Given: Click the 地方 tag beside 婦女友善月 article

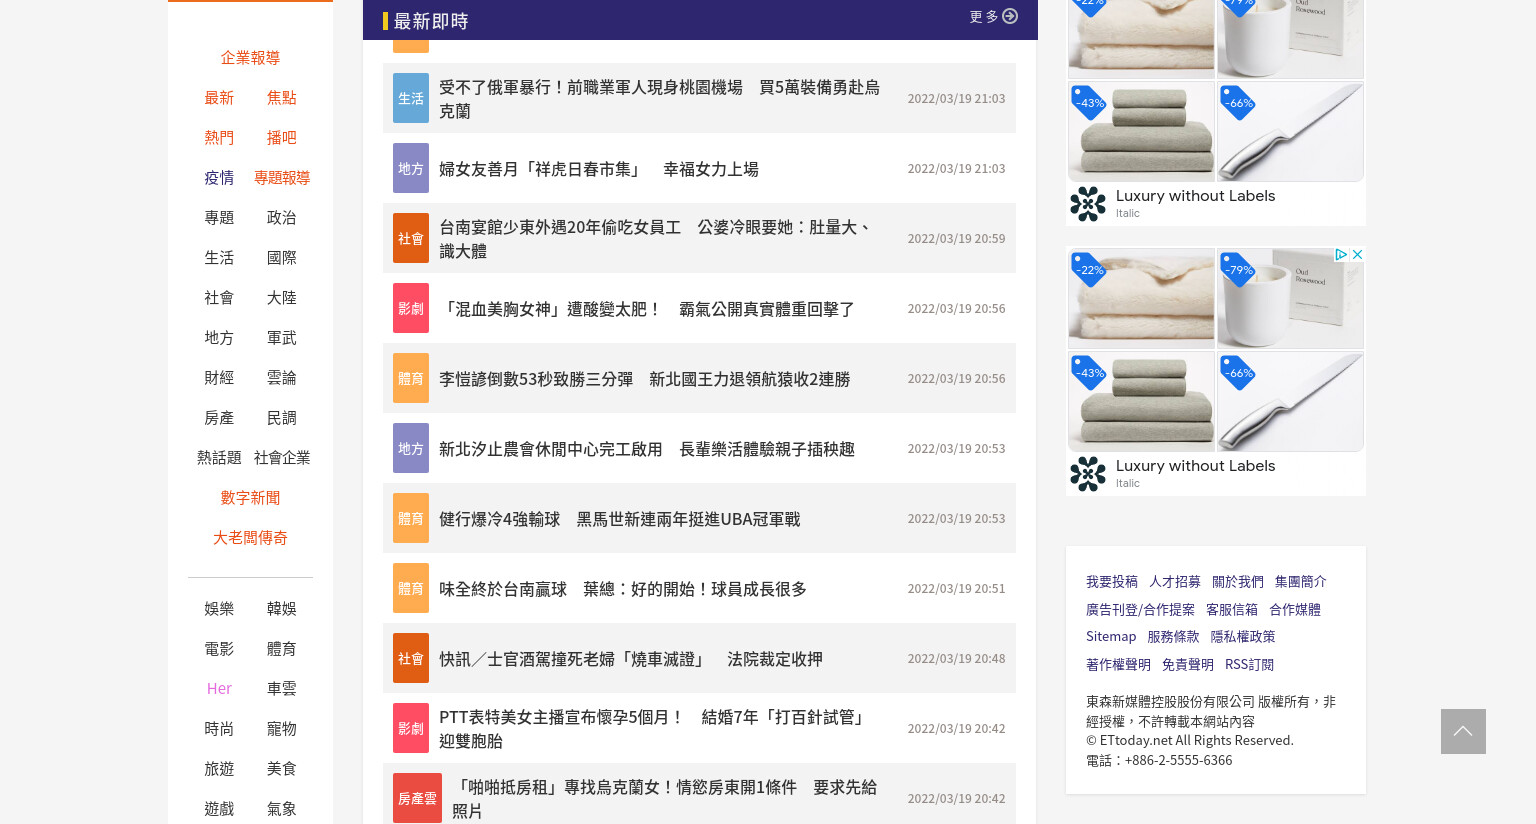Looking at the screenshot, I should pyautogui.click(x=411, y=168).
